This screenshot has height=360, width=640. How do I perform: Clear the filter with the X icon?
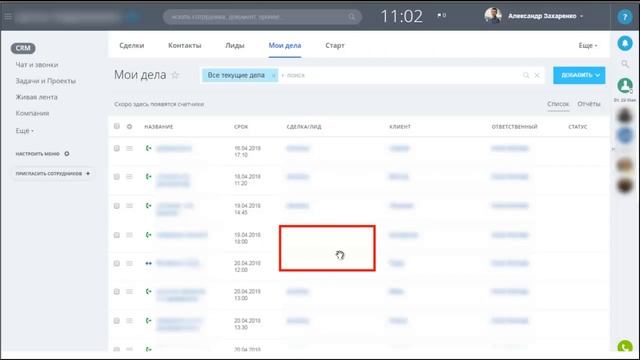537,75
